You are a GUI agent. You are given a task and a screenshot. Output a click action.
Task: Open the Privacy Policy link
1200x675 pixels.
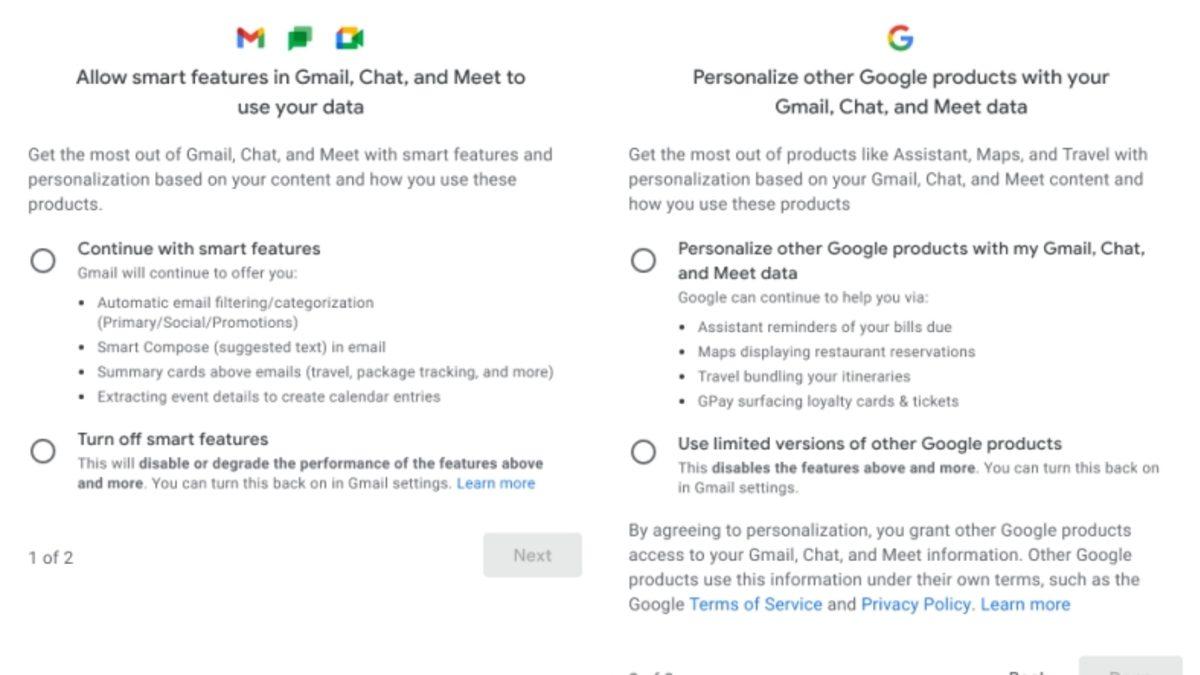[914, 604]
